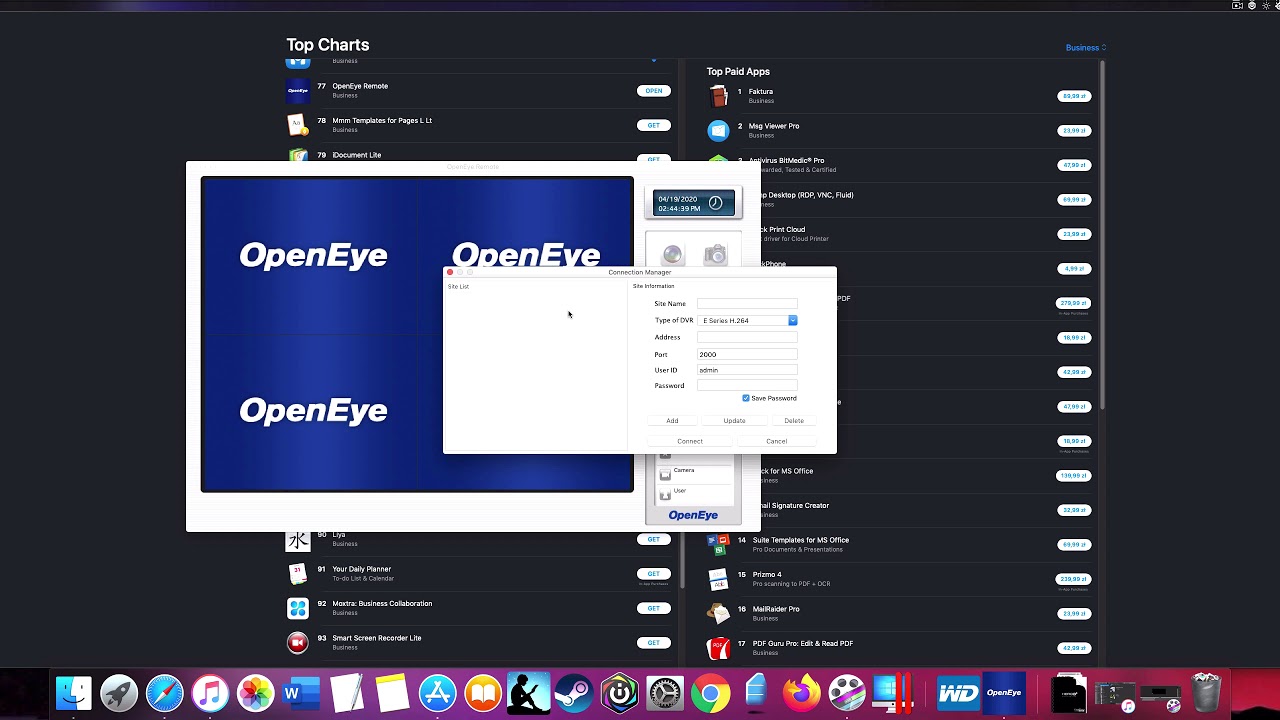Viewport: 1280px width, 720px height.
Task: Open App Store from the Dock
Action: (437, 693)
